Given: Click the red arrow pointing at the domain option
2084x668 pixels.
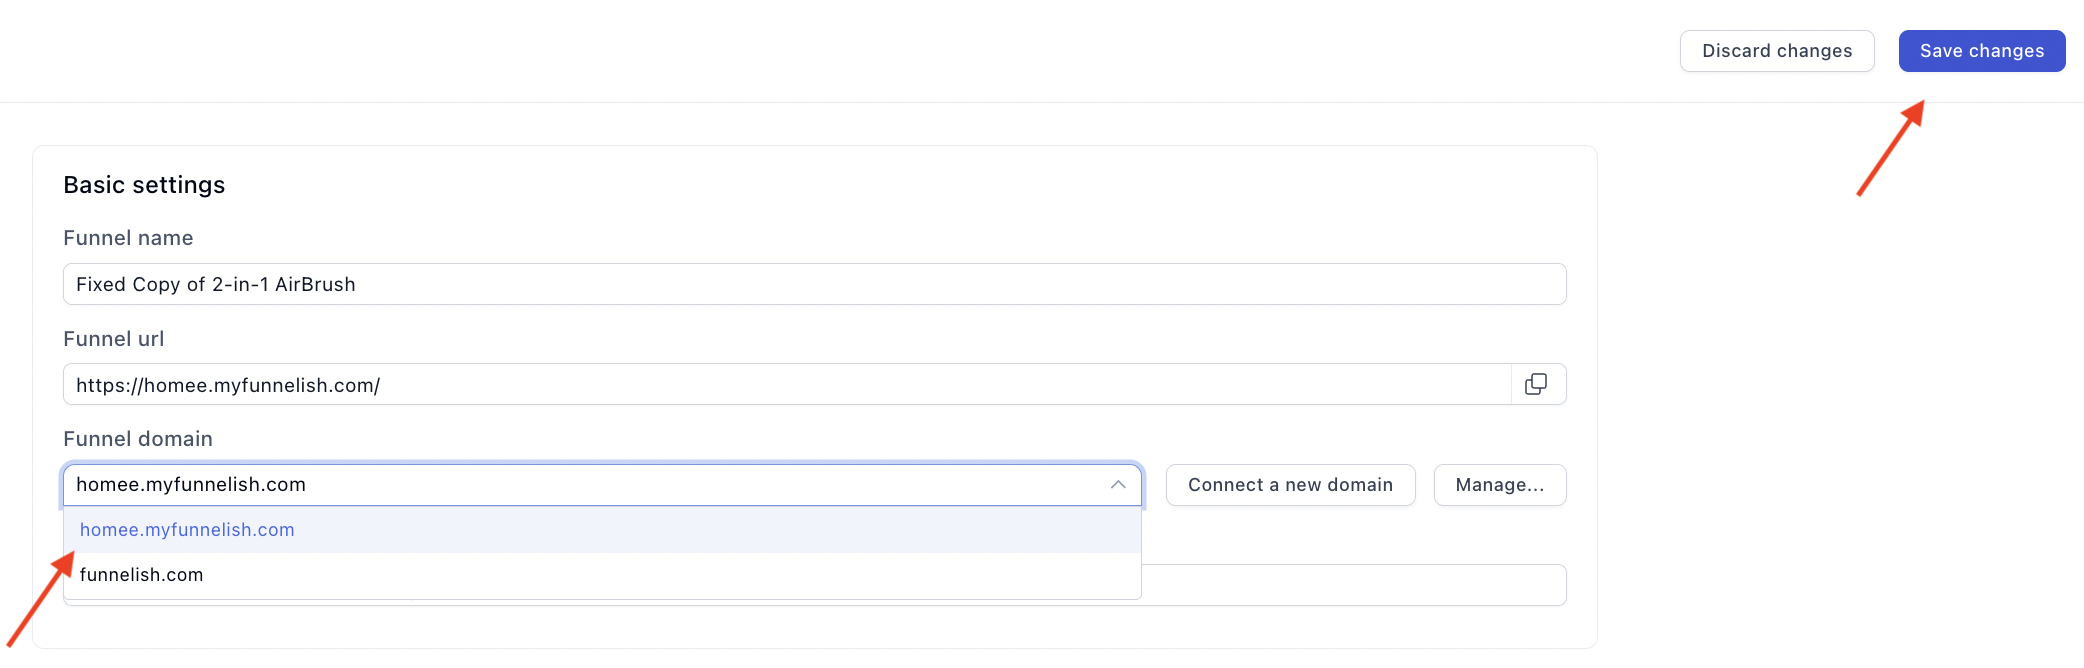Looking at the screenshot, I should tap(41, 598).
